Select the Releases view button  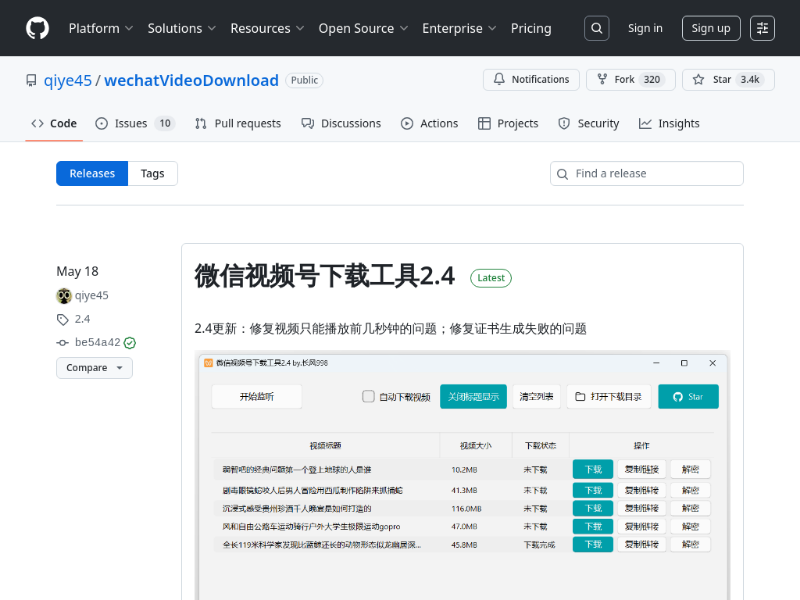(92, 174)
